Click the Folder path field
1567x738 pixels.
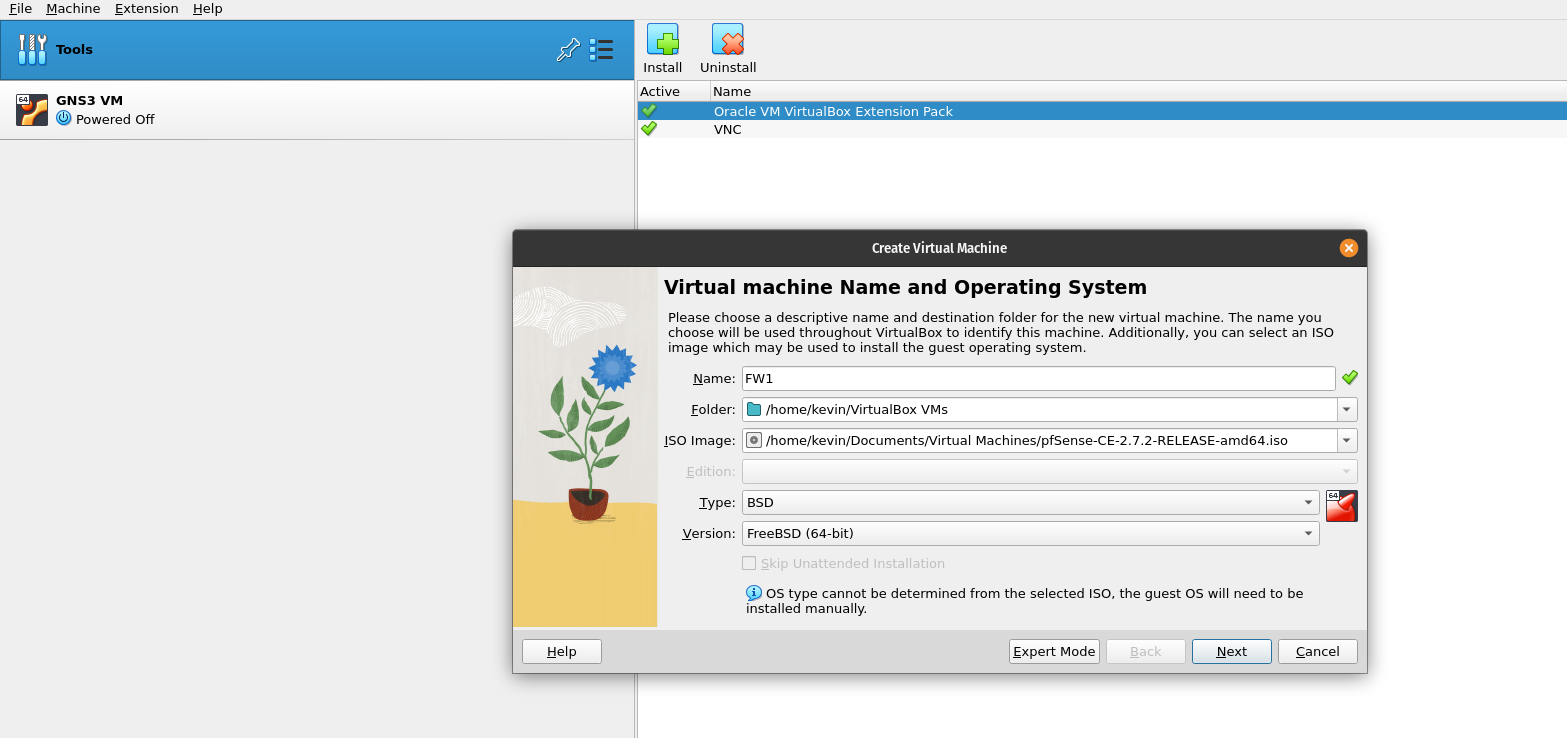(x=1040, y=409)
